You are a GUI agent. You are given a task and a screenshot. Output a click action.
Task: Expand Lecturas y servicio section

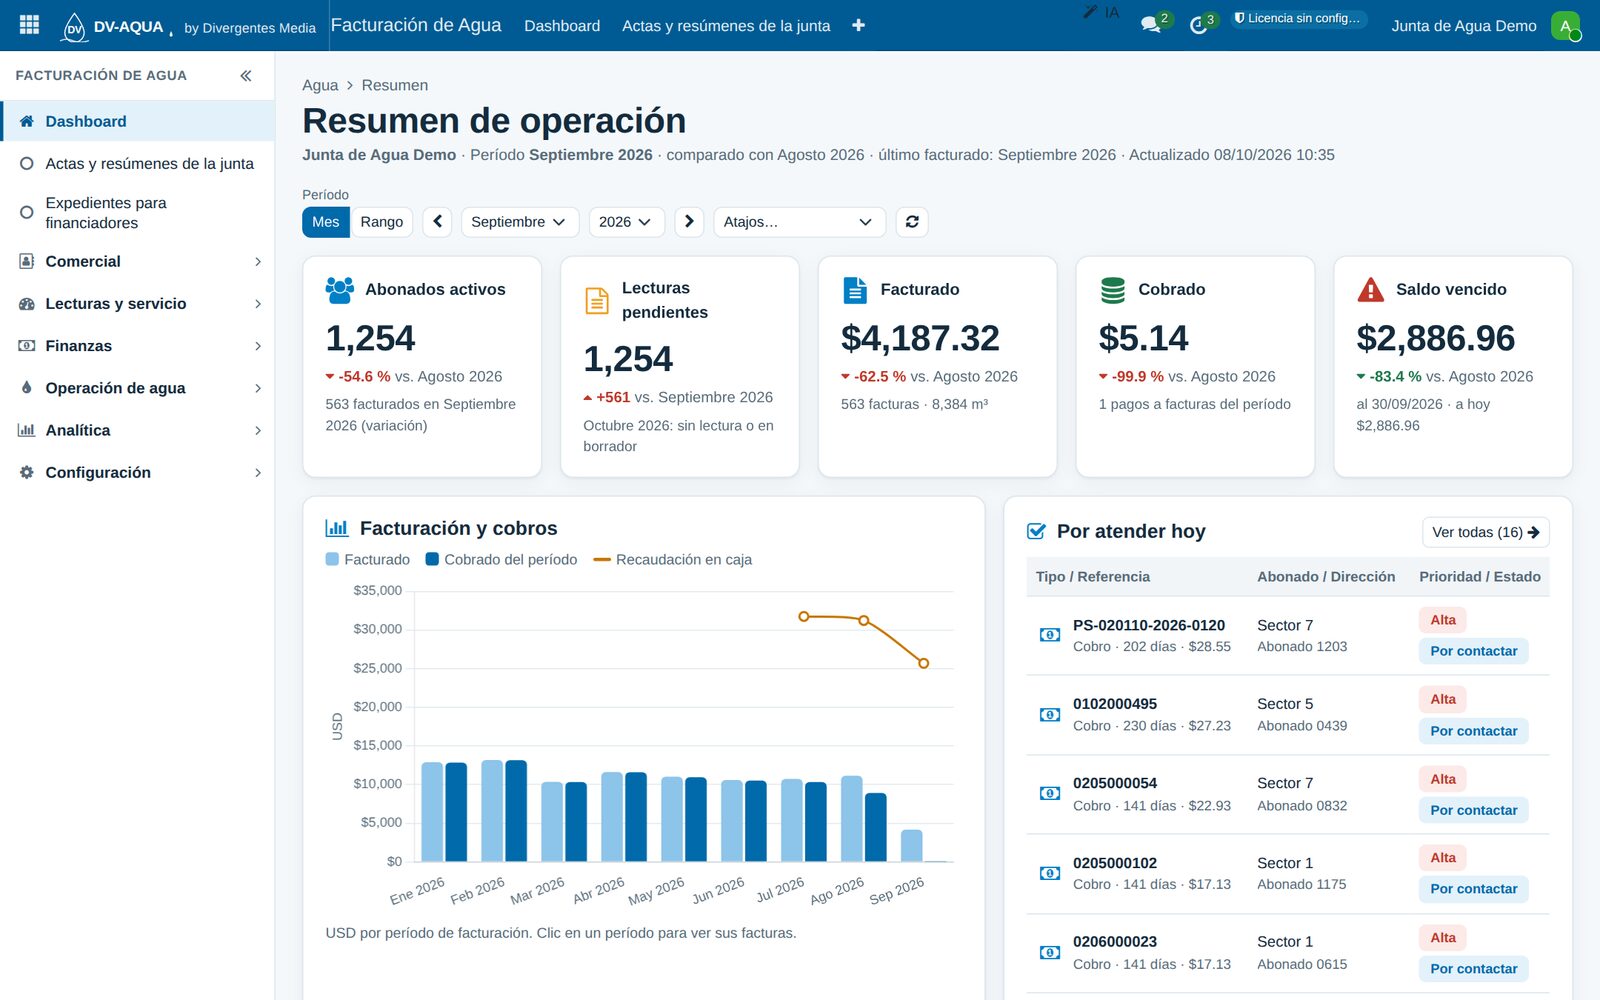coord(138,304)
